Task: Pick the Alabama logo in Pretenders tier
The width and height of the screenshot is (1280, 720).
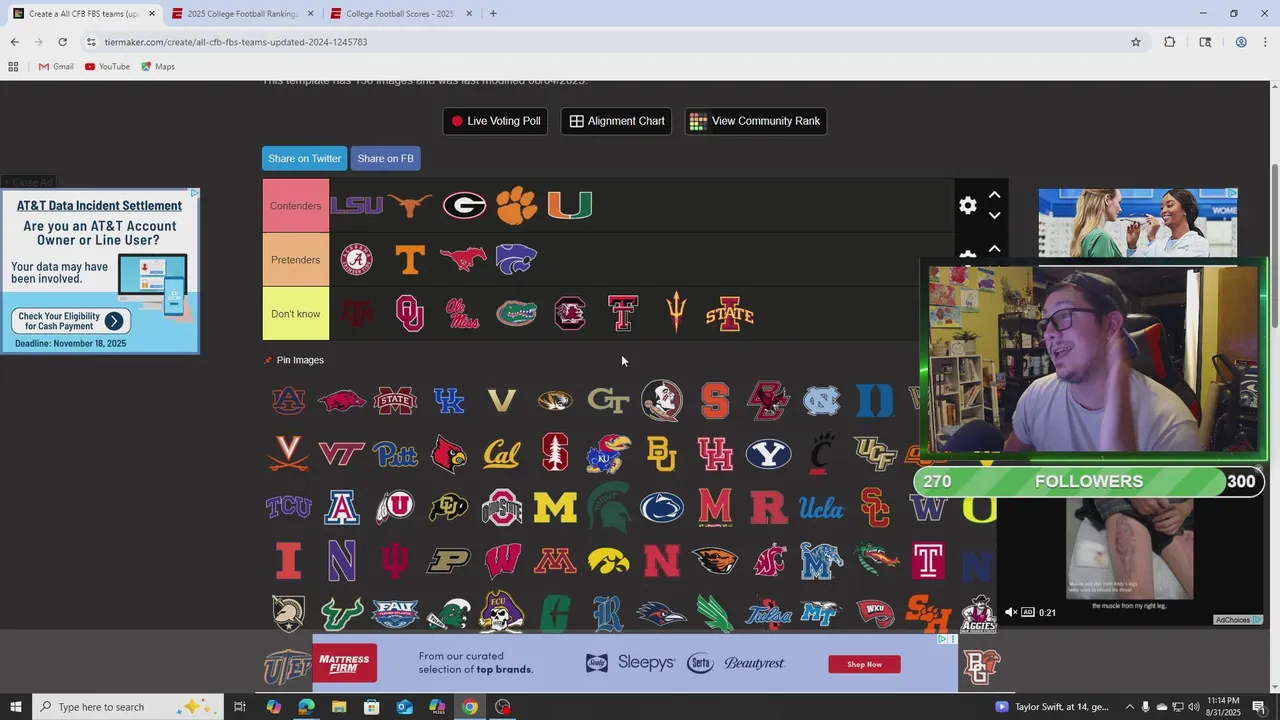Action: coord(357,259)
